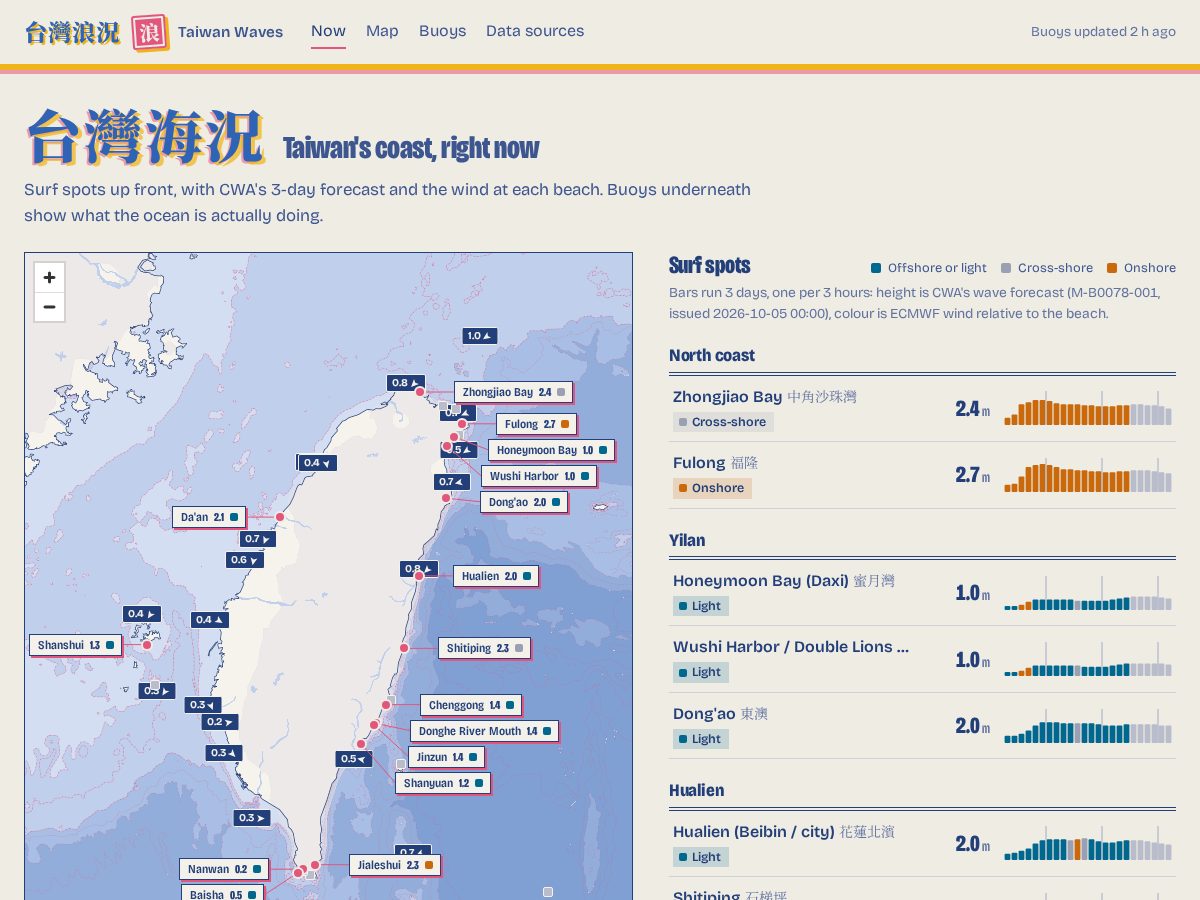Open the Zhongjiao Bay 2.4 map label
The image size is (1200, 900).
pos(514,393)
